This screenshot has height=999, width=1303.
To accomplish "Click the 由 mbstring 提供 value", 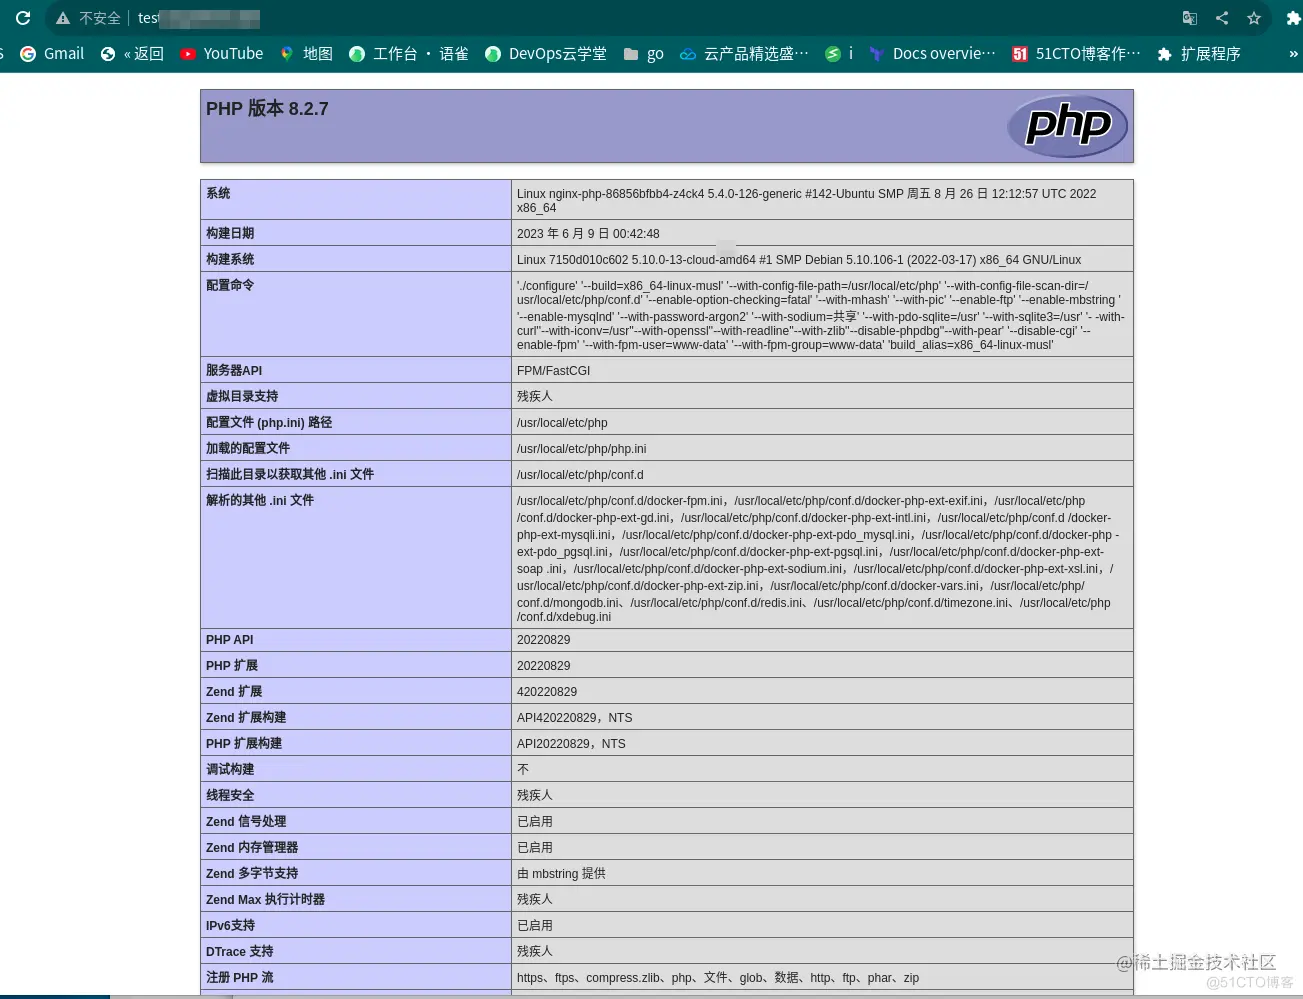I will point(561,873).
